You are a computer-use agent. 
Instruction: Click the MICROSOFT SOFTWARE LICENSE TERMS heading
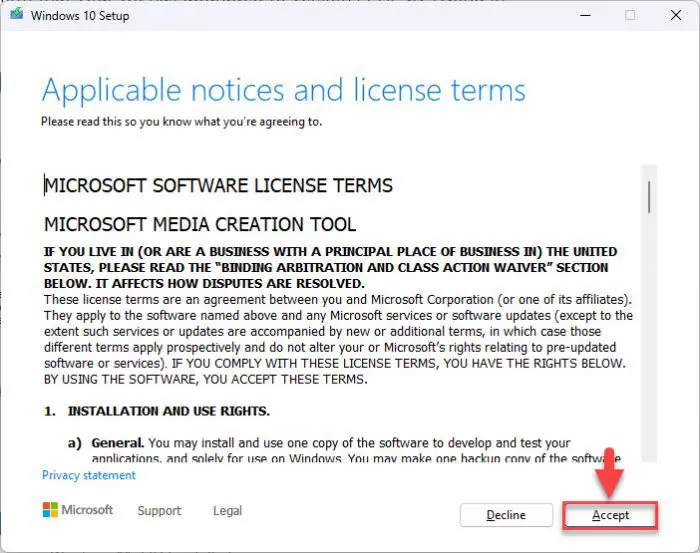pyautogui.click(x=218, y=185)
